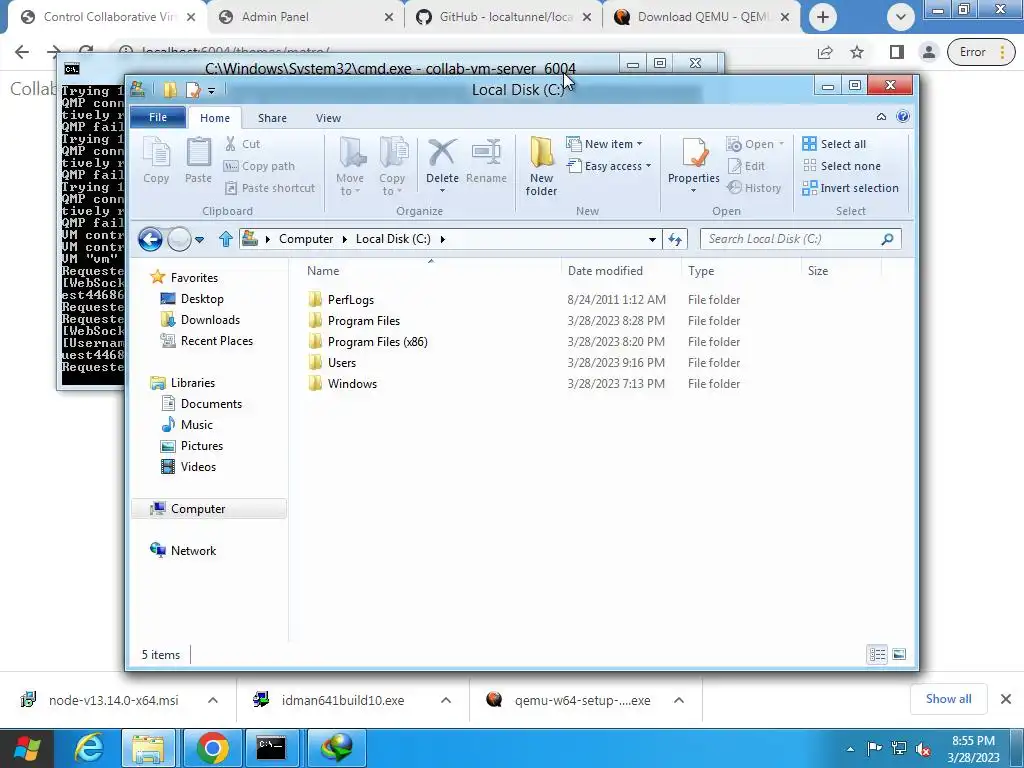Click the Search Local Disk (C:) field

tap(801, 239)
